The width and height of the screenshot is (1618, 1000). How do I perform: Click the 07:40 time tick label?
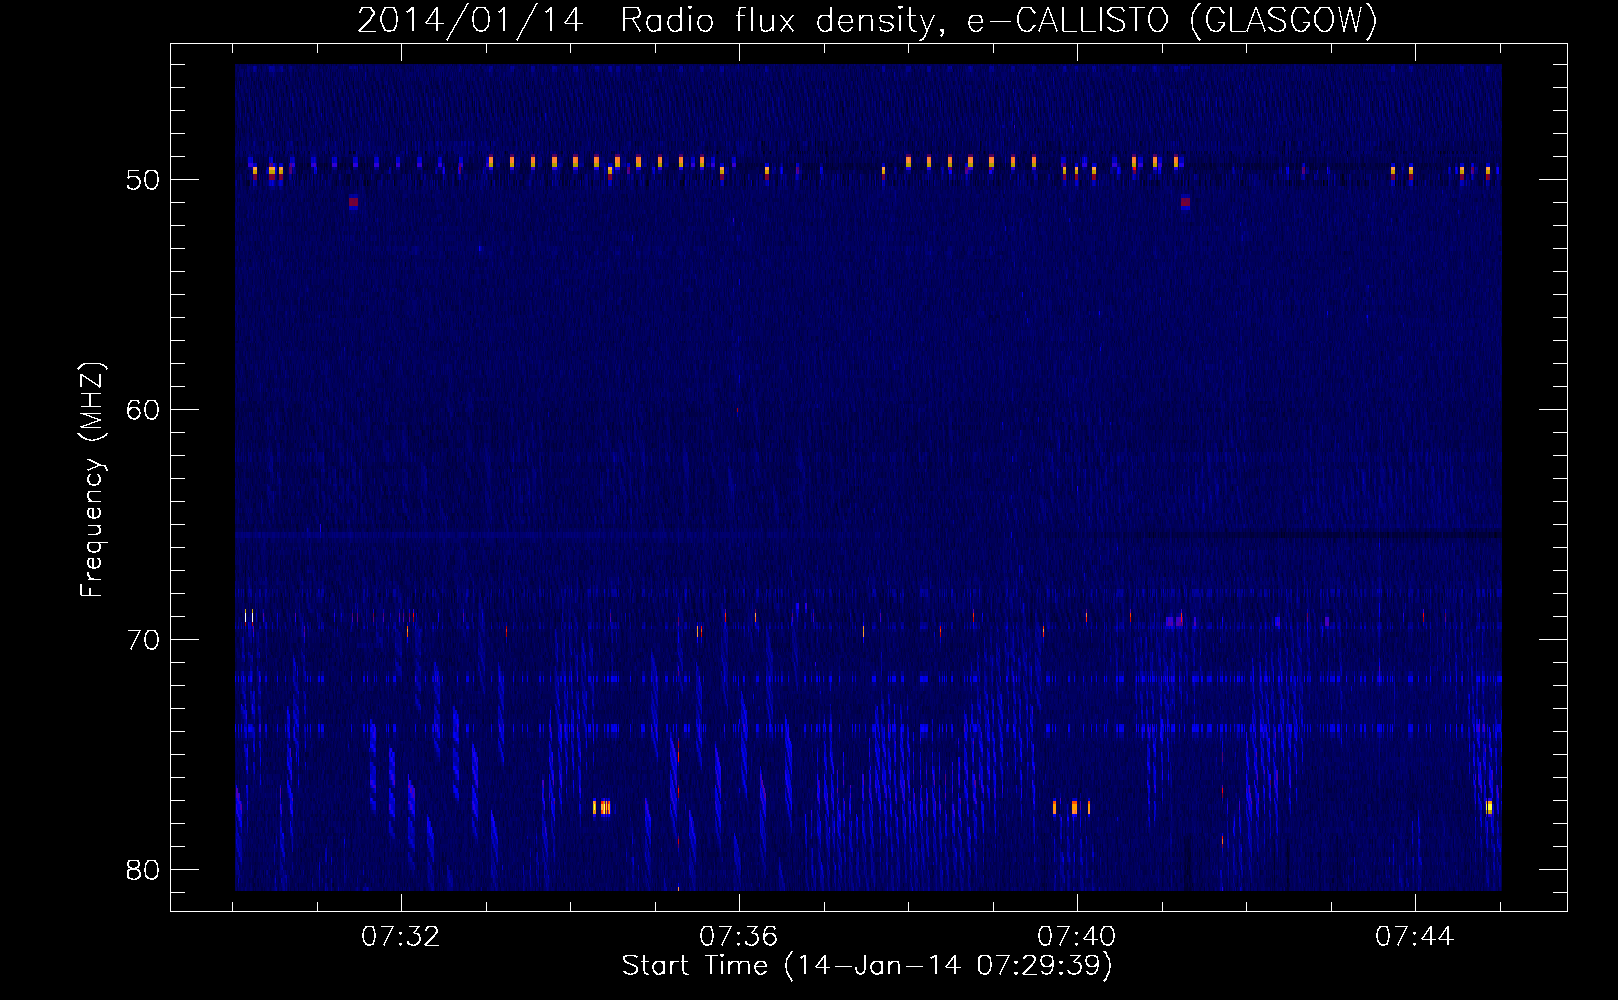tap(1076, 937)
